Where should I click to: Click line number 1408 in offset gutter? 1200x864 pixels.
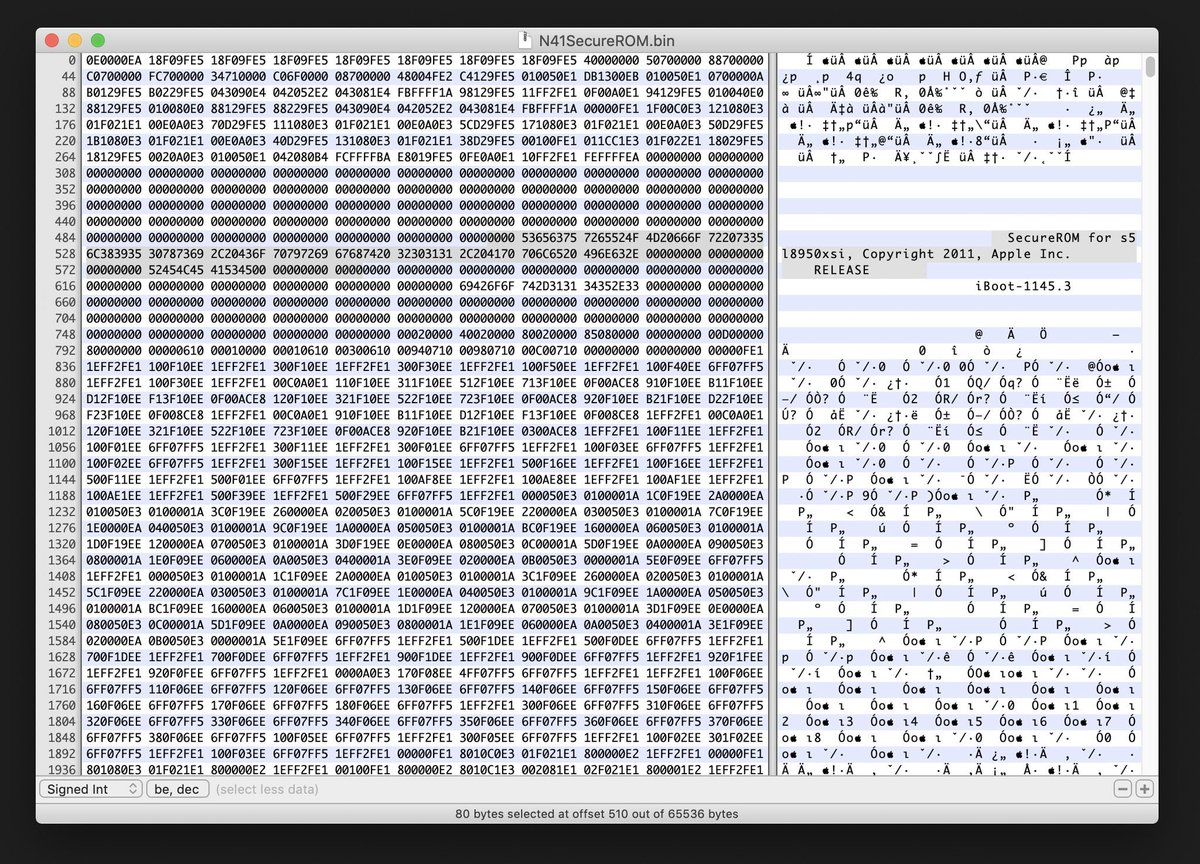64,576
